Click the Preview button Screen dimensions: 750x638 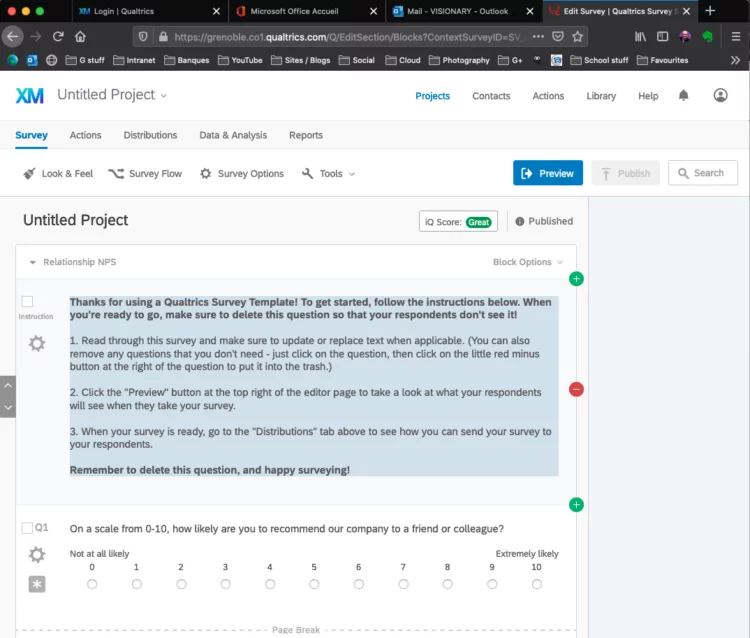coord(548,173)
